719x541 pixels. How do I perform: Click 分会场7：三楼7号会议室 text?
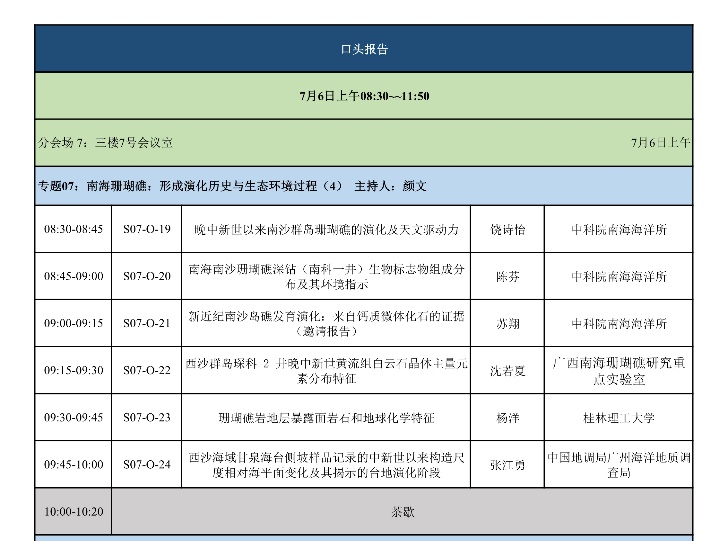[x=105, y=143]
